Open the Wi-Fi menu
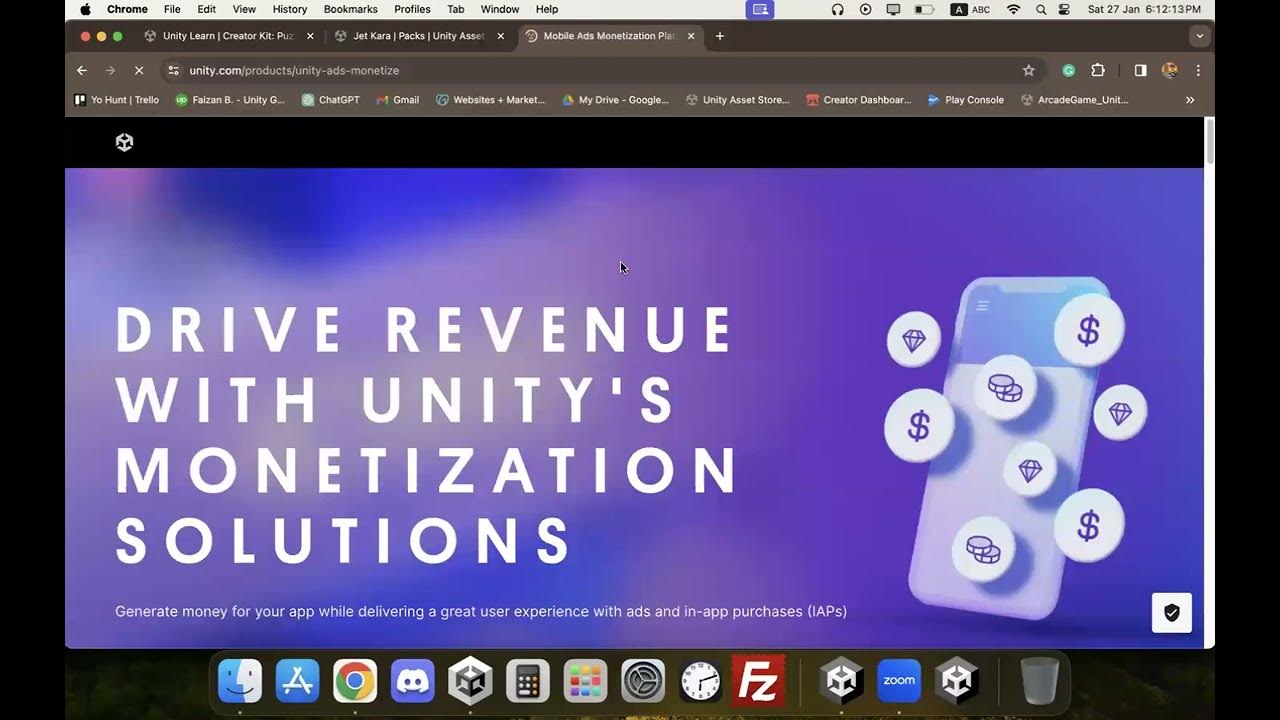The image size is (1280, 720). tap(1013, 9)
